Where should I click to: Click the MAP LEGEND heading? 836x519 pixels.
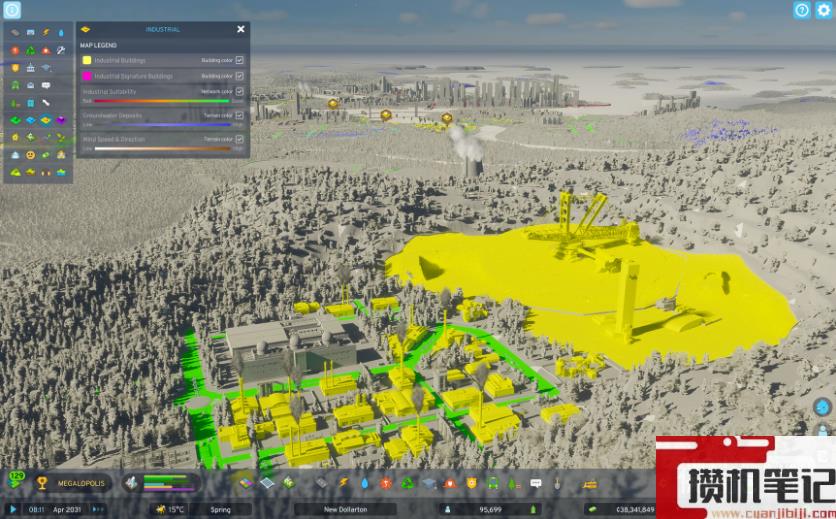pos(99,45)
